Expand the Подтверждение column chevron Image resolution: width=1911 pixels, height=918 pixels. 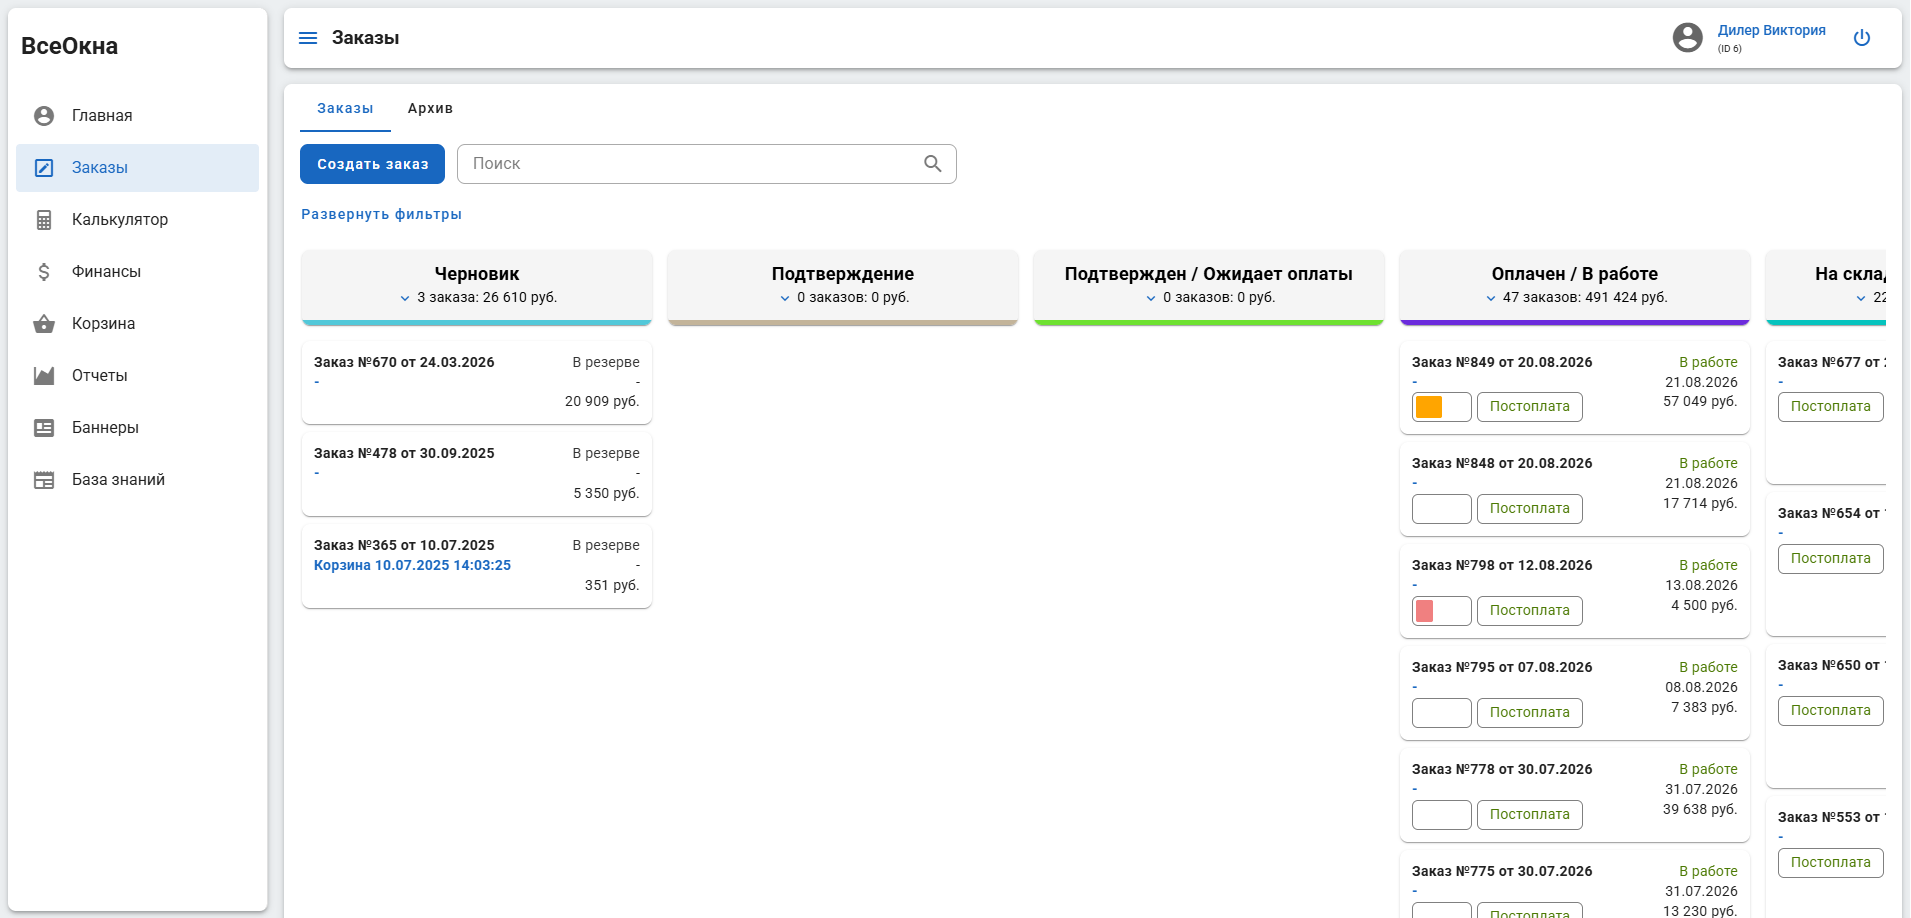[x=785, y=298]
